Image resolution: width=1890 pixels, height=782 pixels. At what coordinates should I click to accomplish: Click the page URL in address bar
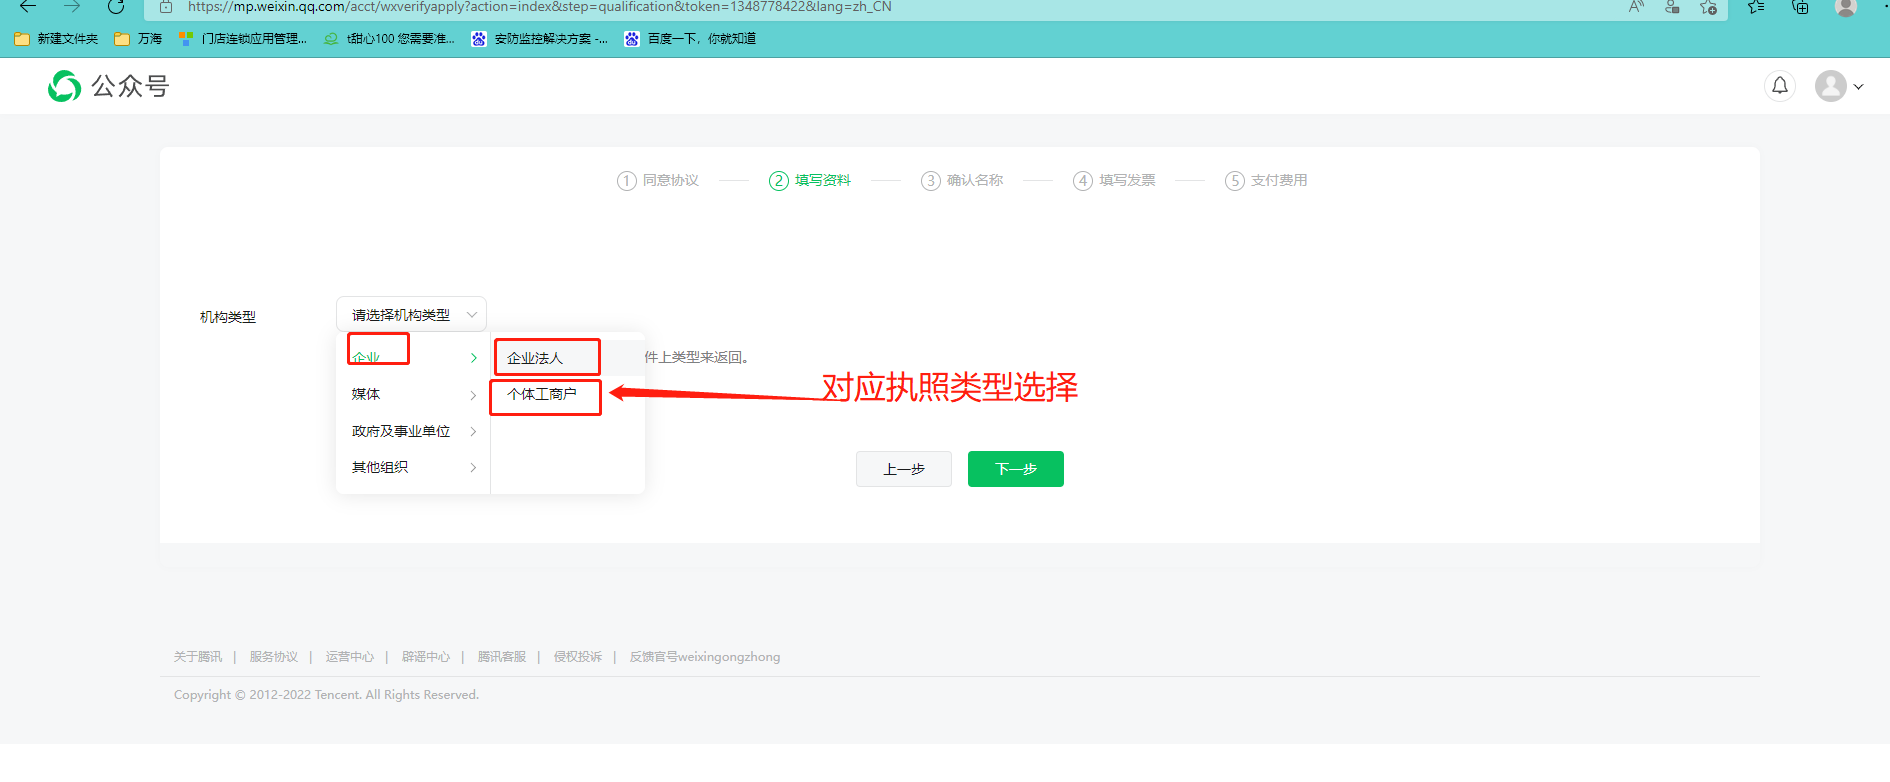(x=539, y=7)
